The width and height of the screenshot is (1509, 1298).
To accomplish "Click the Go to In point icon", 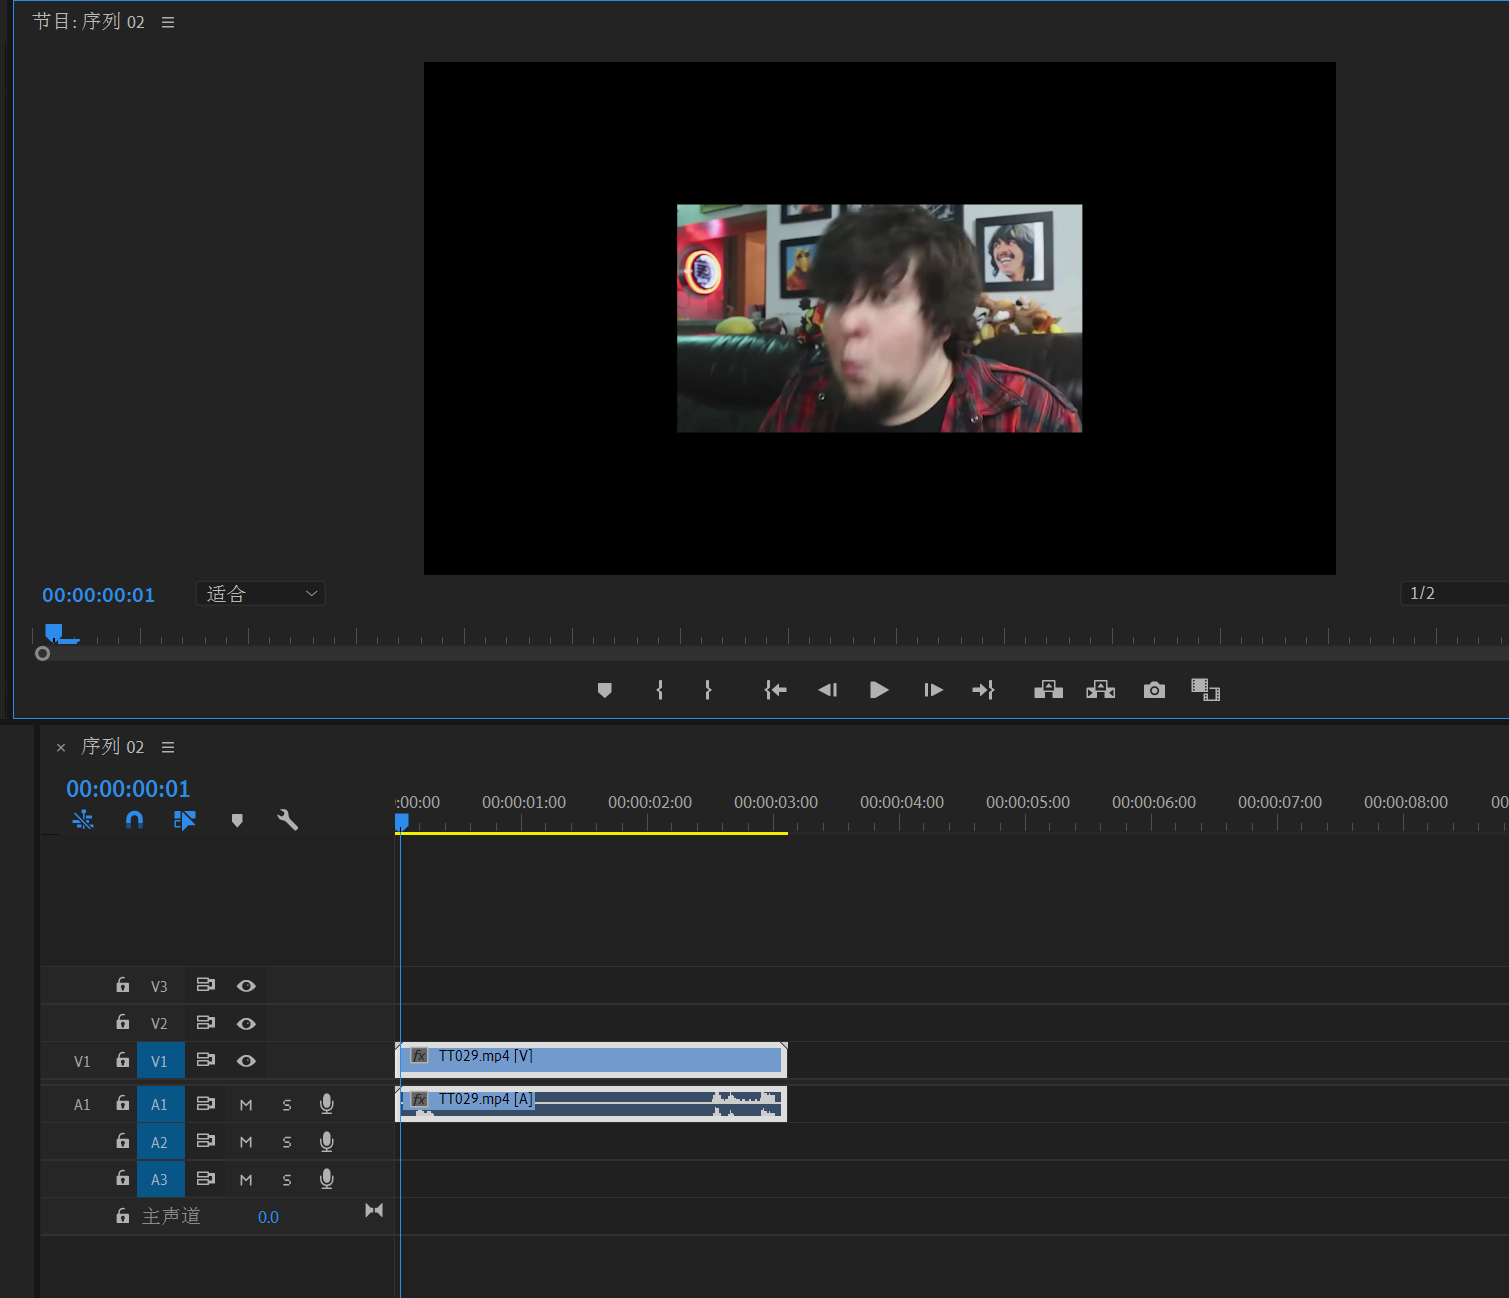I will point(775,690).
